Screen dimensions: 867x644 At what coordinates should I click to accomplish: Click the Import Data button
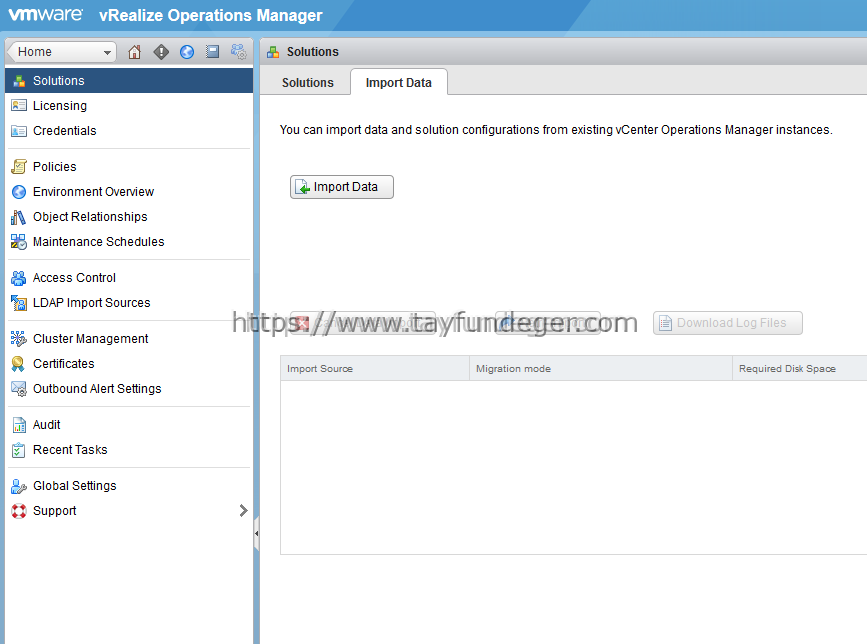pos(342,187)
